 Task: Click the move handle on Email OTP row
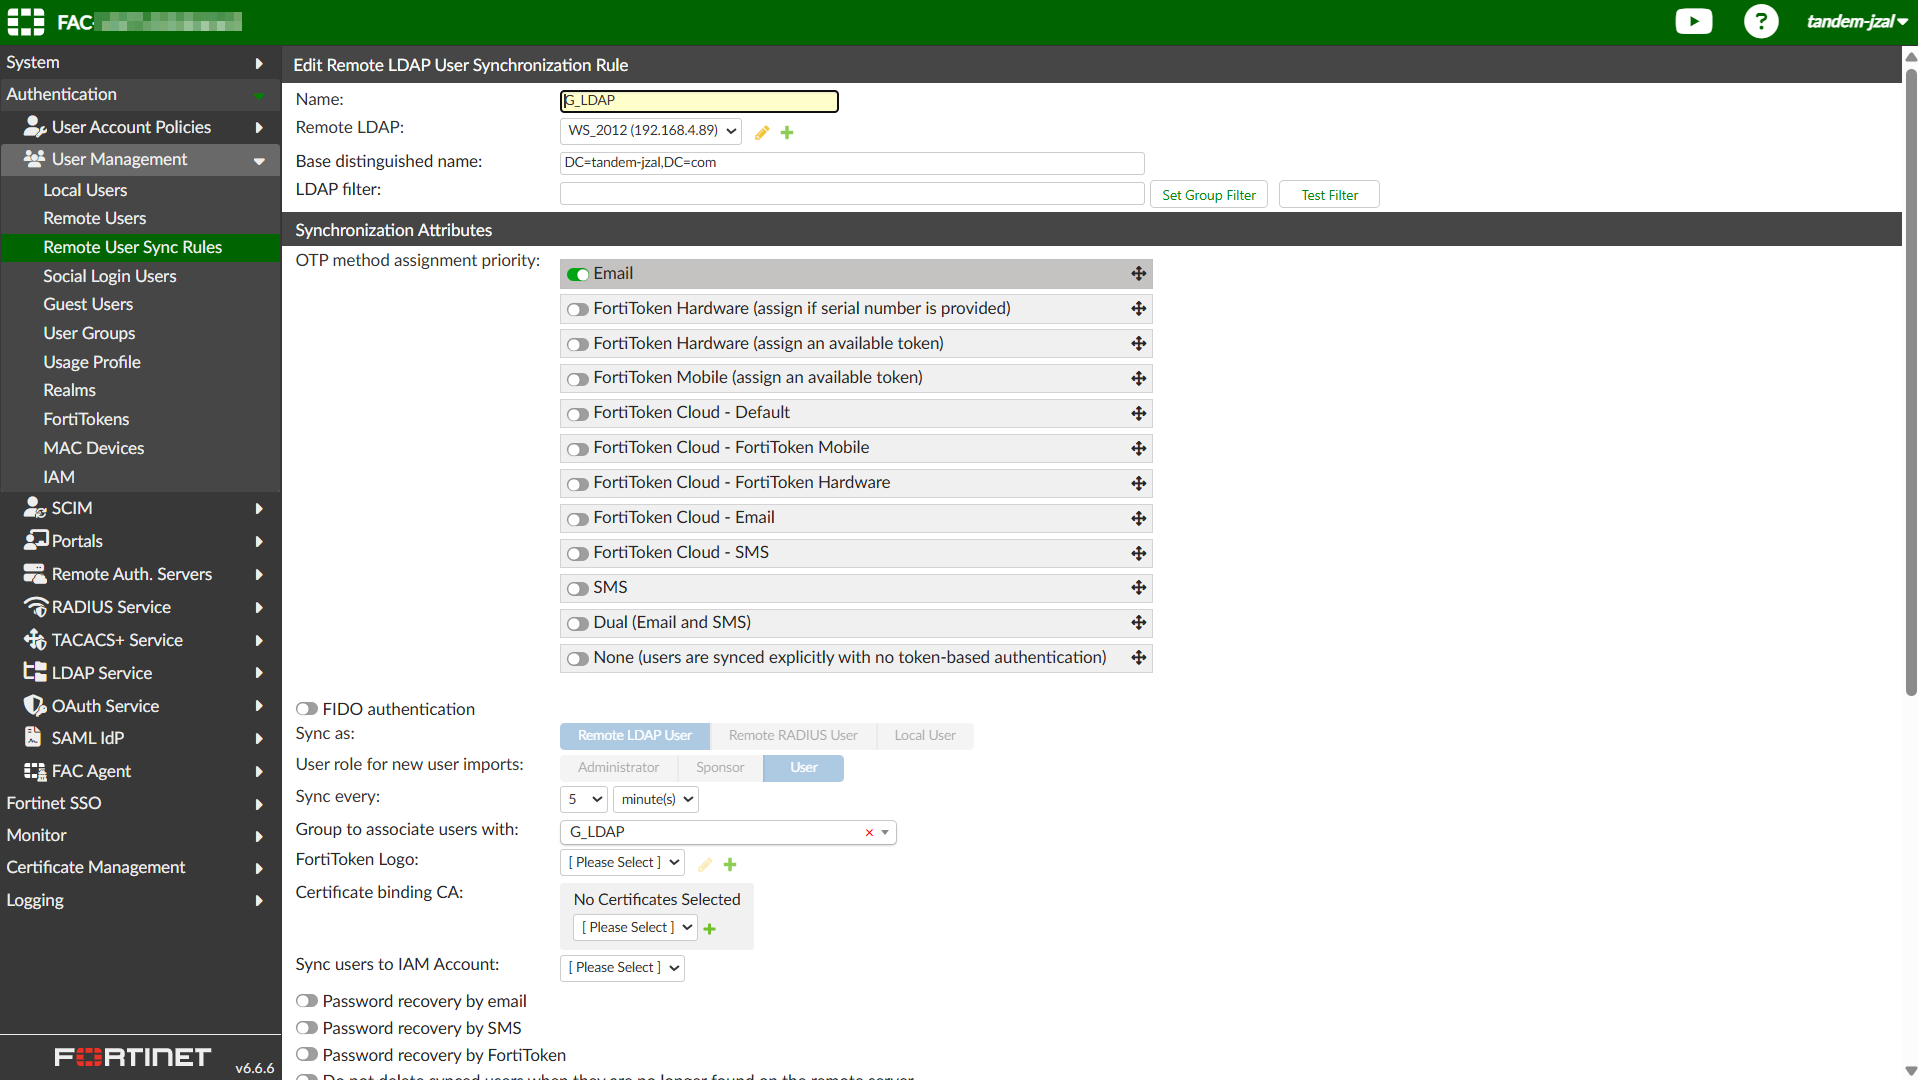coord(1138,274)
